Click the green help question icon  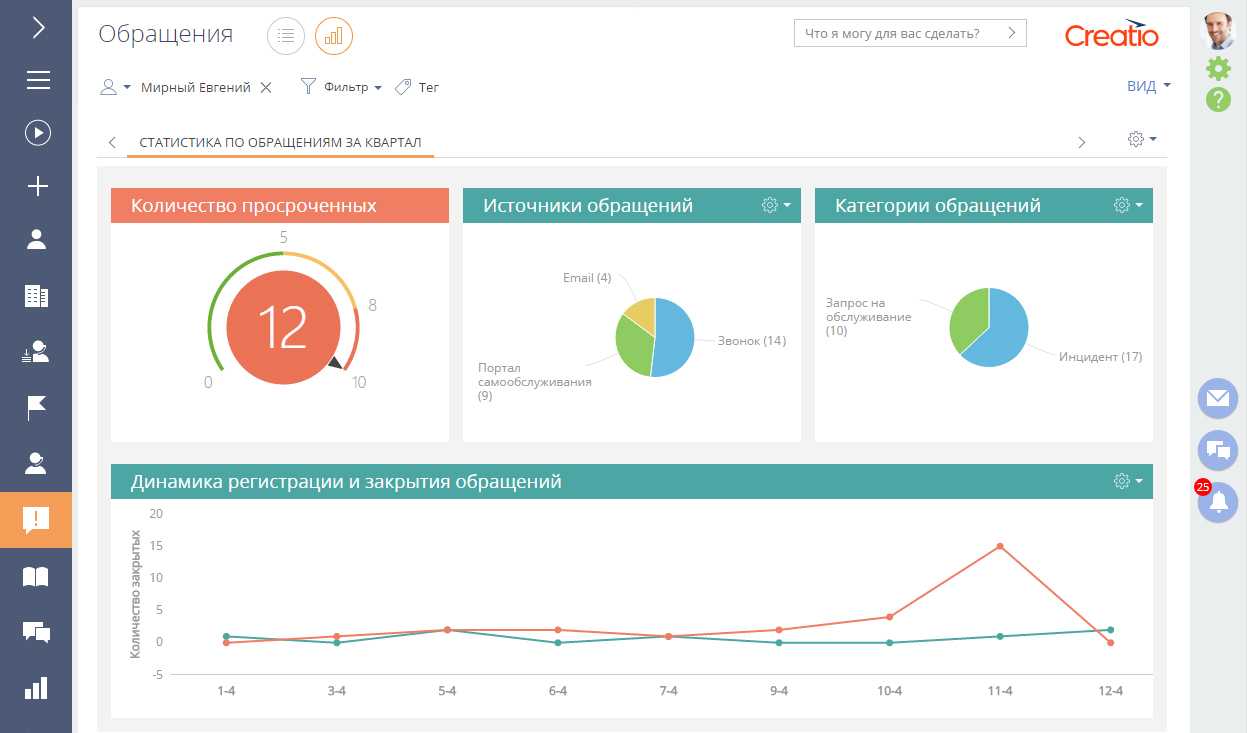tap(1218, 100)
